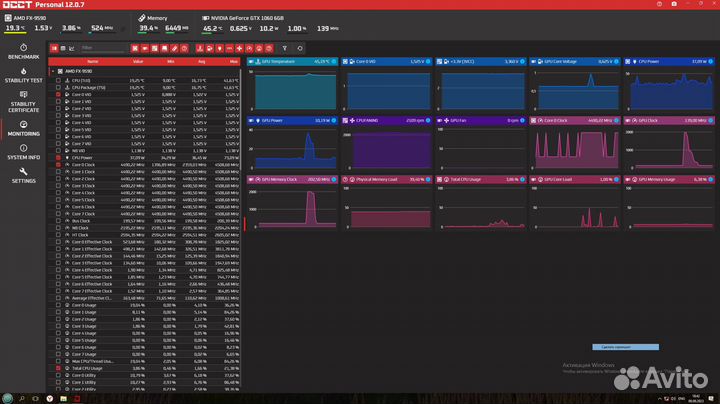
Task: Click the GPU Core Load graph header
Action: point(574,180)
